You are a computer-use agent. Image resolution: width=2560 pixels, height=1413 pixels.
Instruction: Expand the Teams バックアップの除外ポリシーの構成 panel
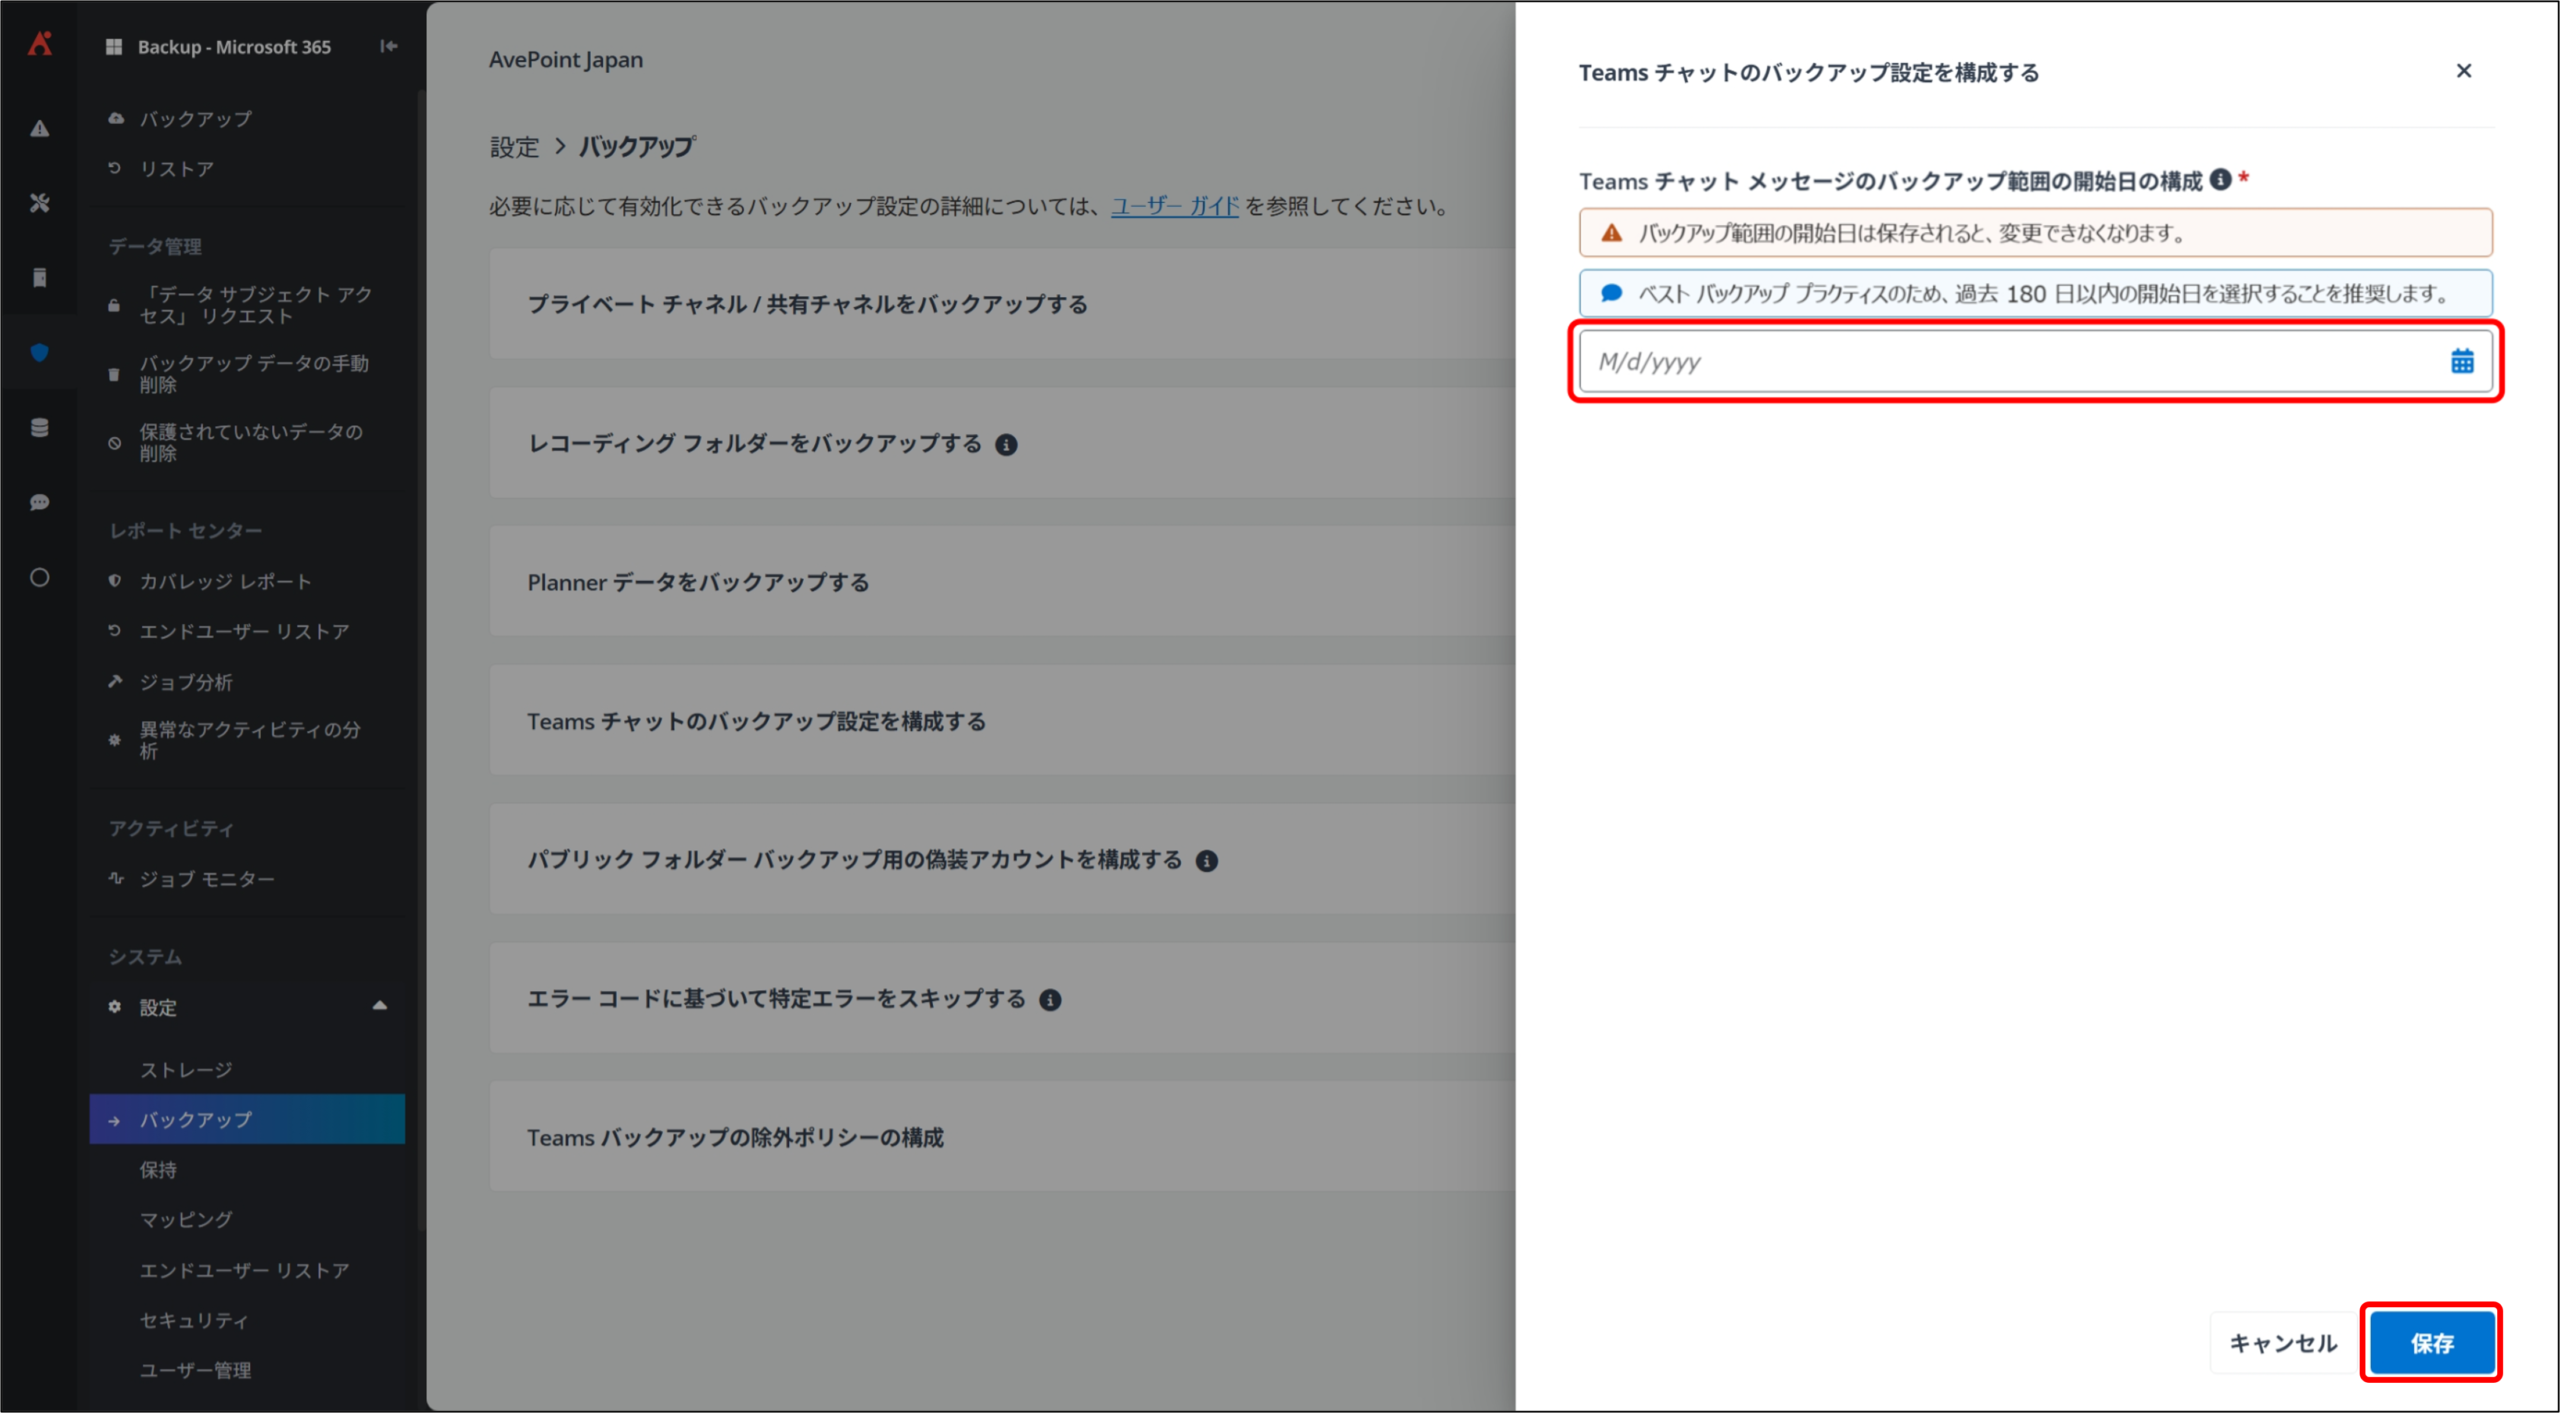click(735, 1137)
